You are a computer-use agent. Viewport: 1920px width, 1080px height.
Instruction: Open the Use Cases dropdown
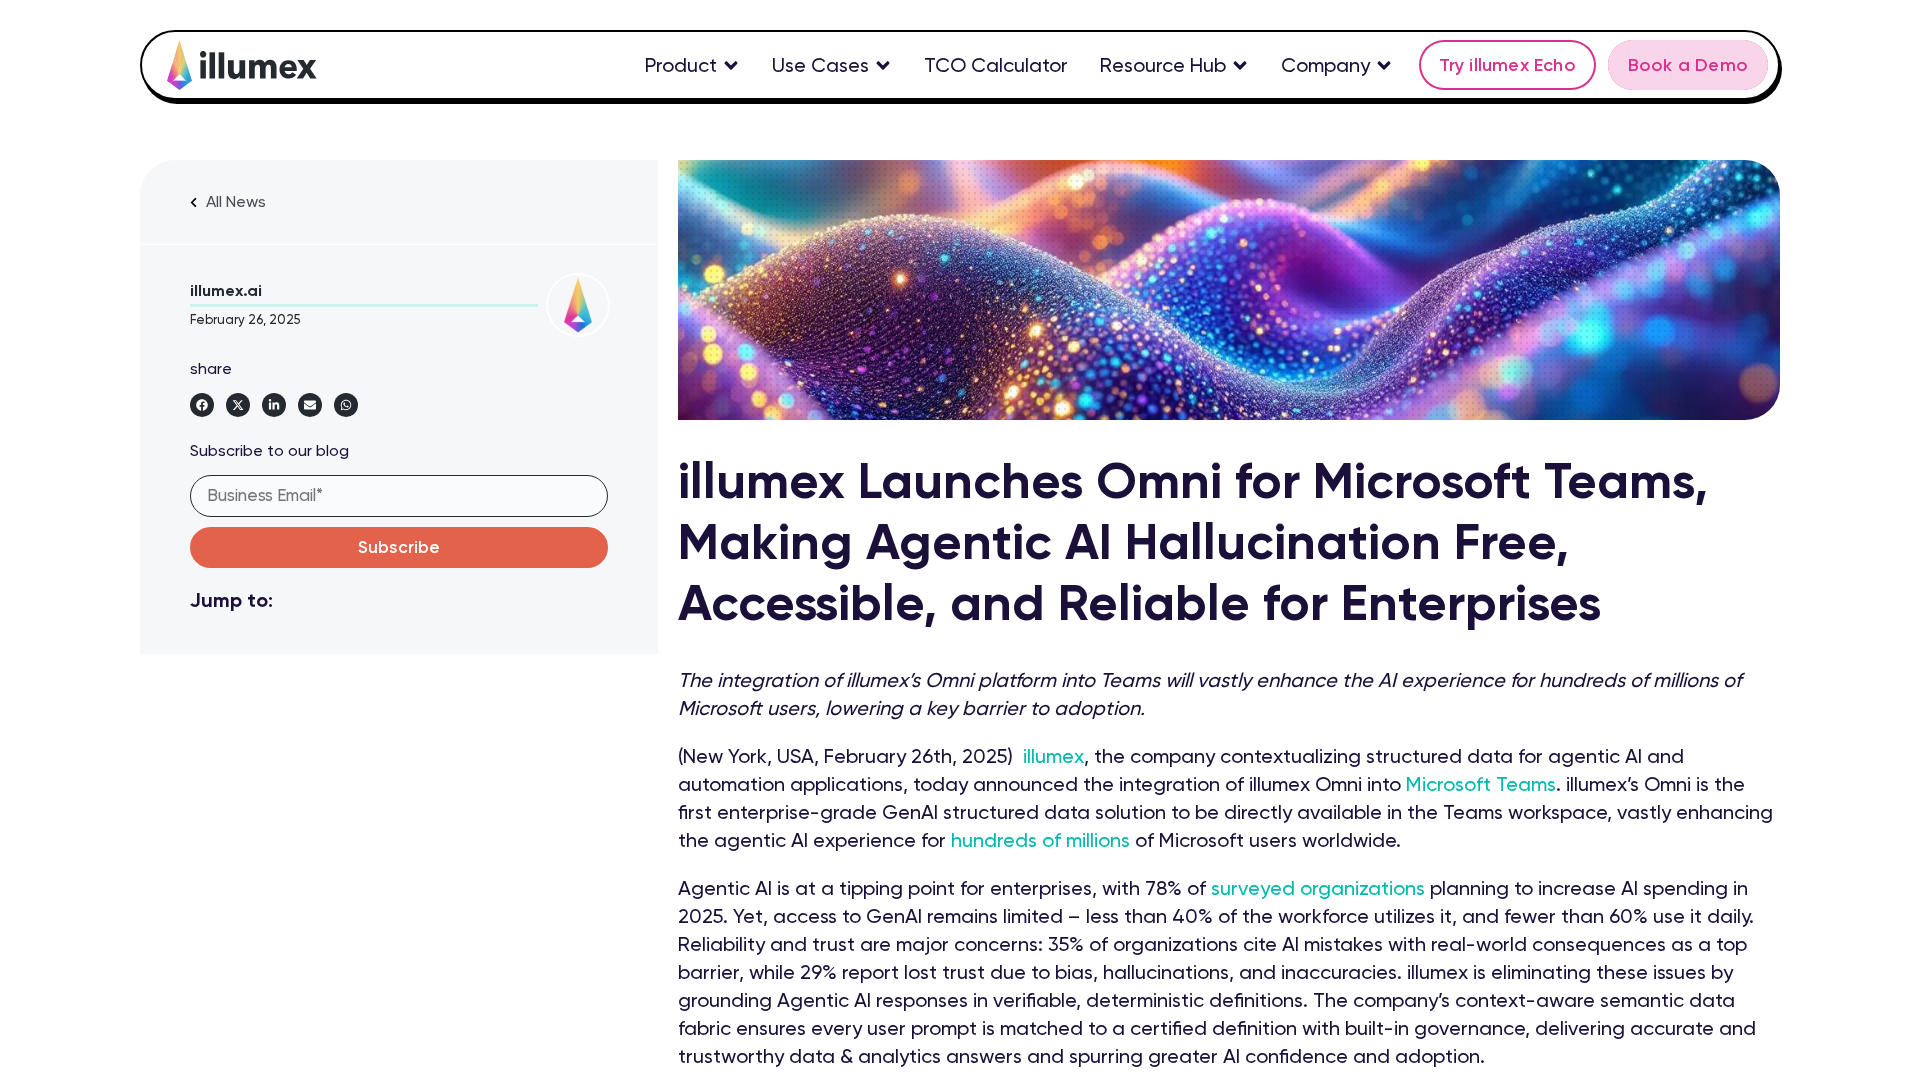coord(830,65)
